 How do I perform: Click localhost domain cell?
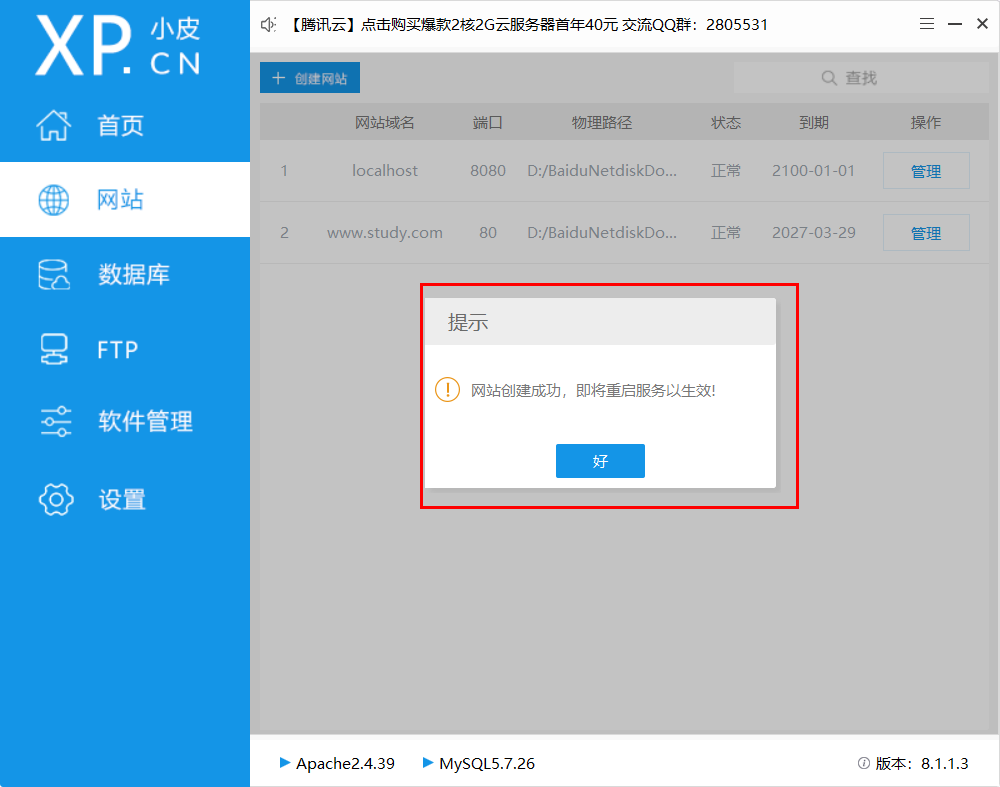385,170
